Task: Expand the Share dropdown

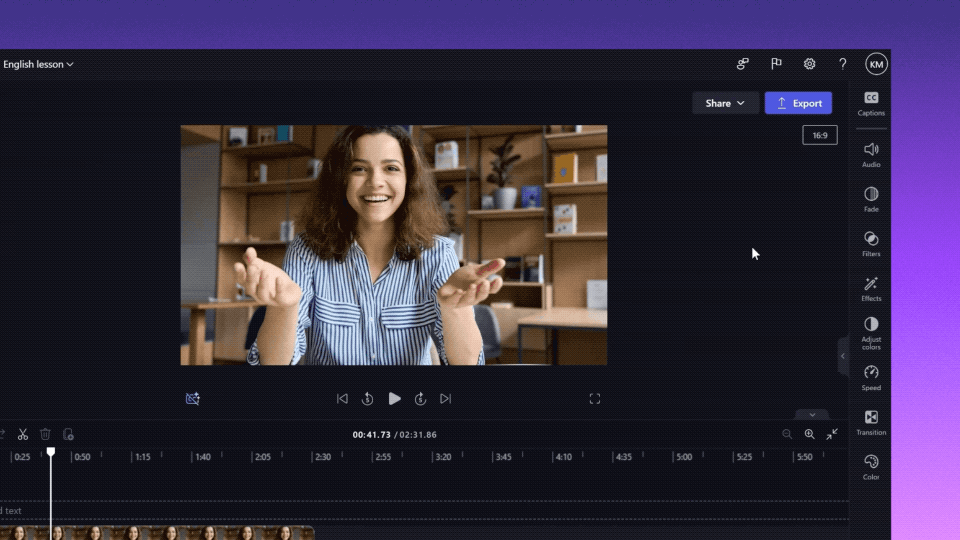Action: pos(725,103)
